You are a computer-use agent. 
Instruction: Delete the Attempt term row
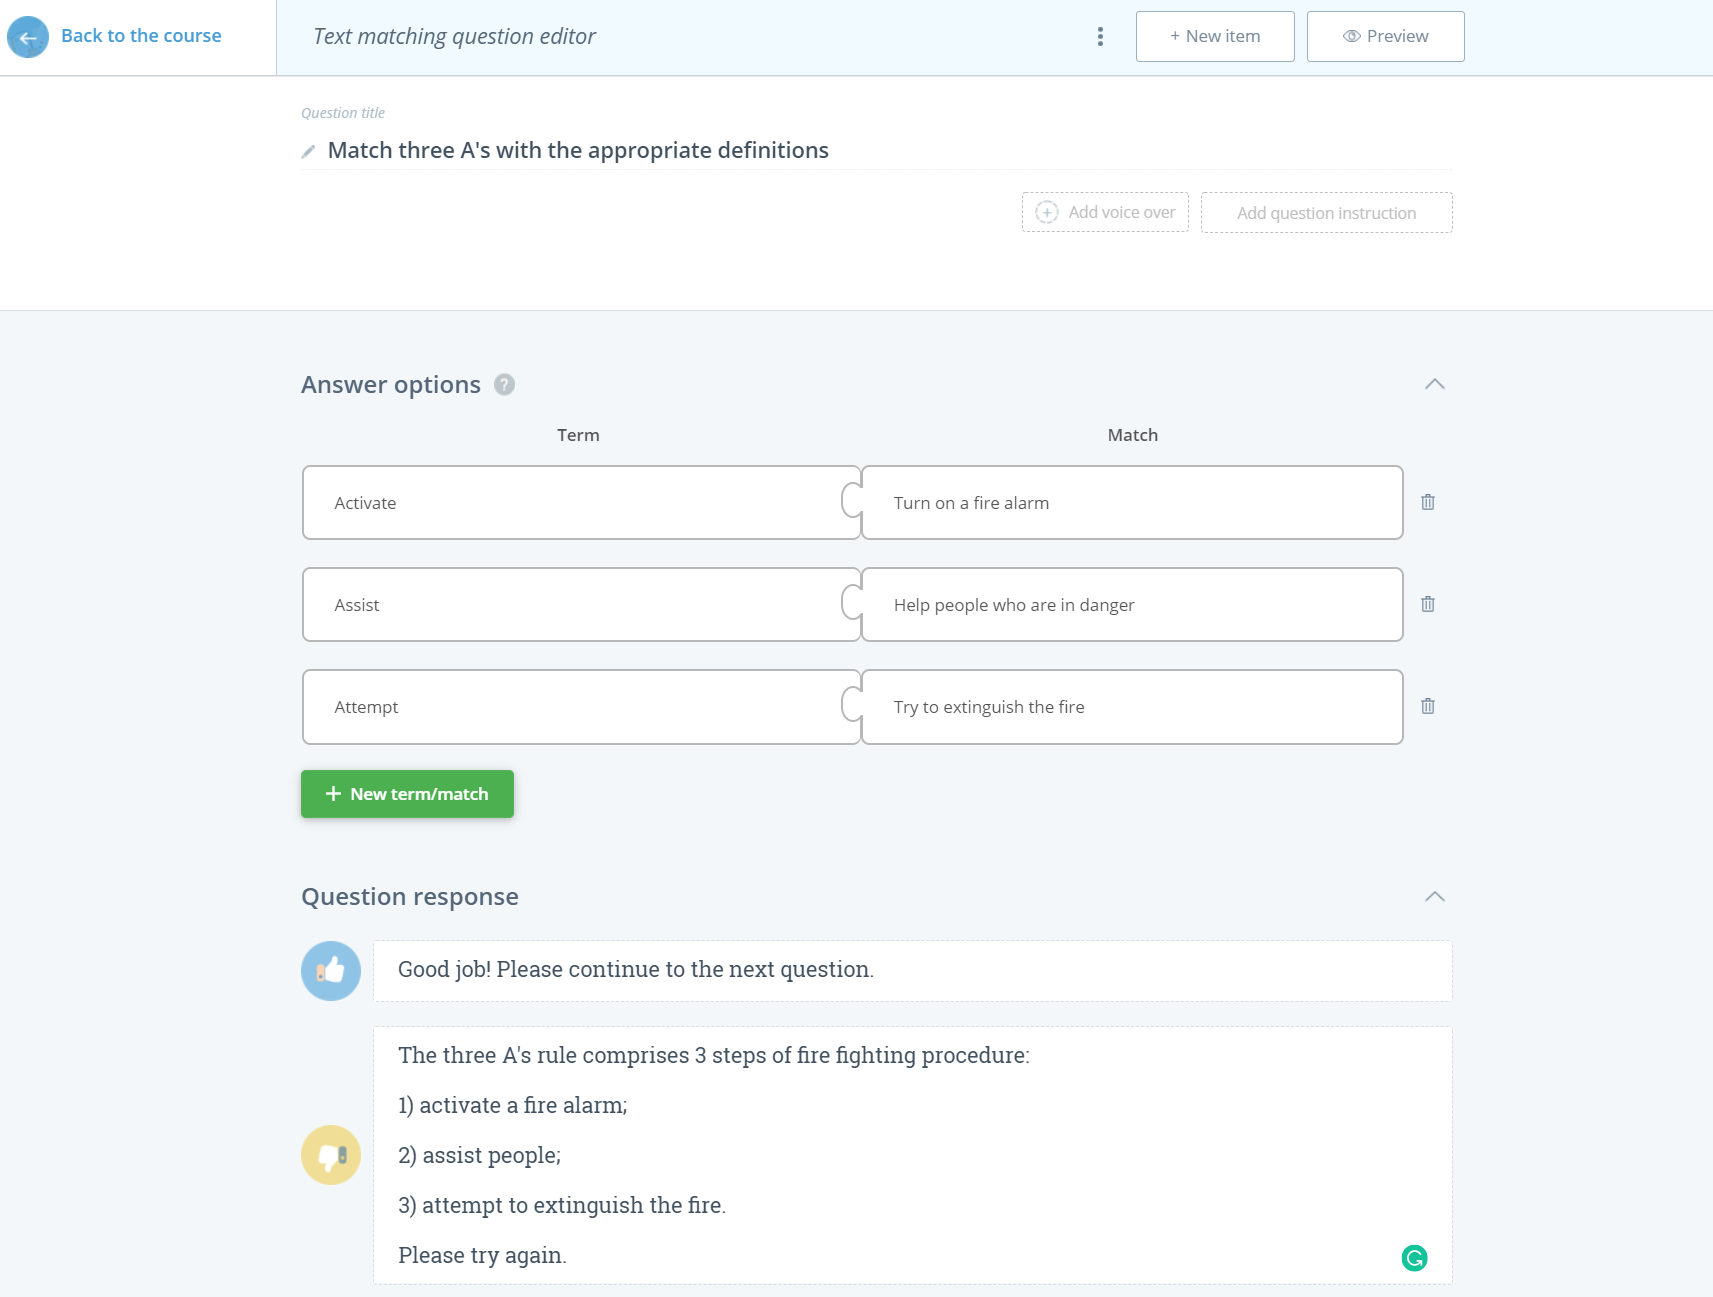pos(1428,706)
